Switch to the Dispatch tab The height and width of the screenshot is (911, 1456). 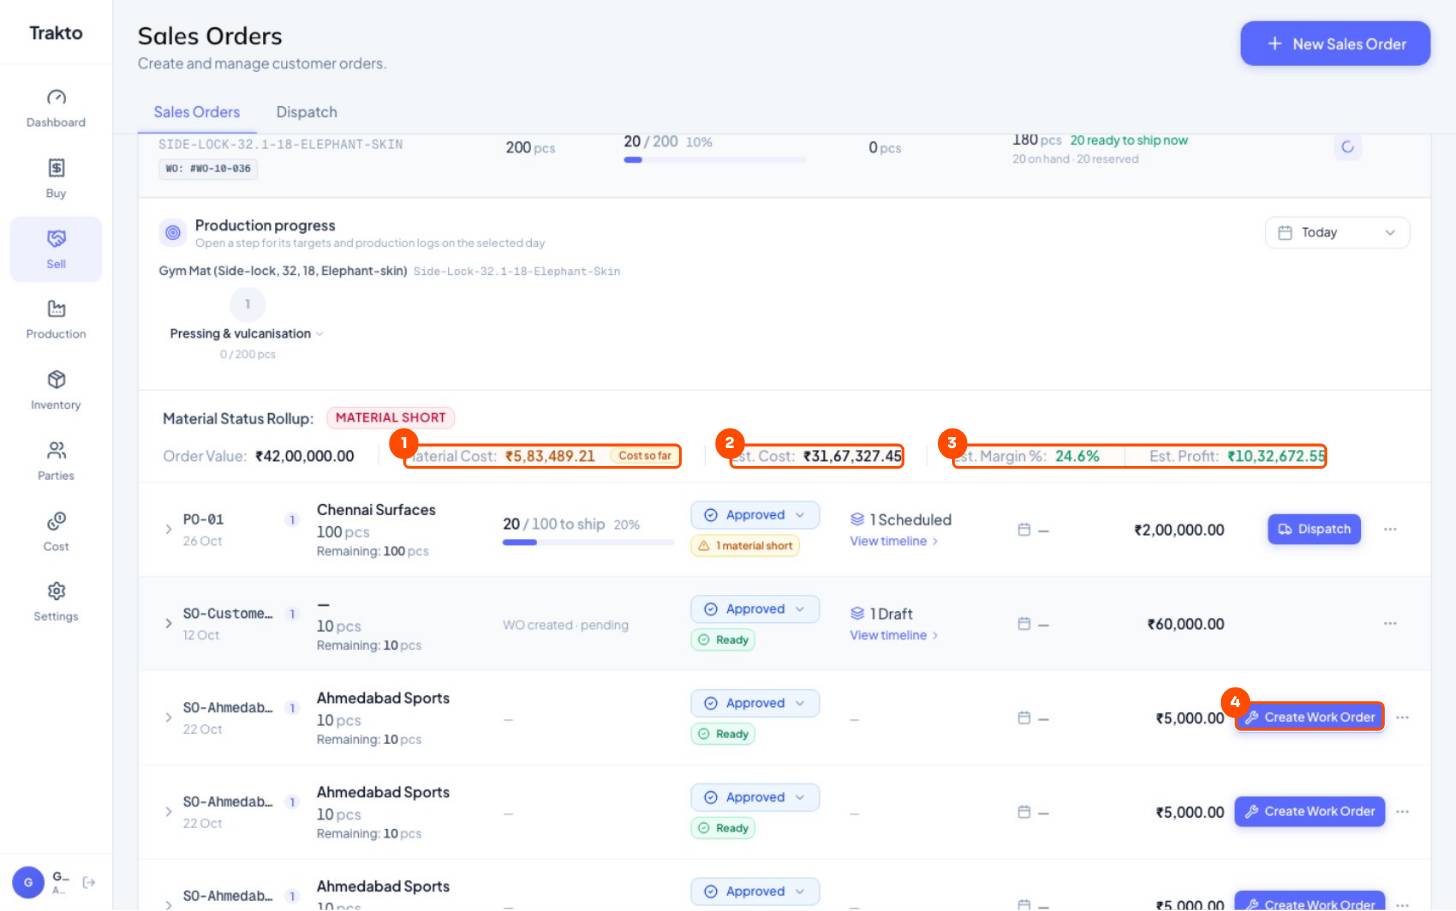[307, 112]
